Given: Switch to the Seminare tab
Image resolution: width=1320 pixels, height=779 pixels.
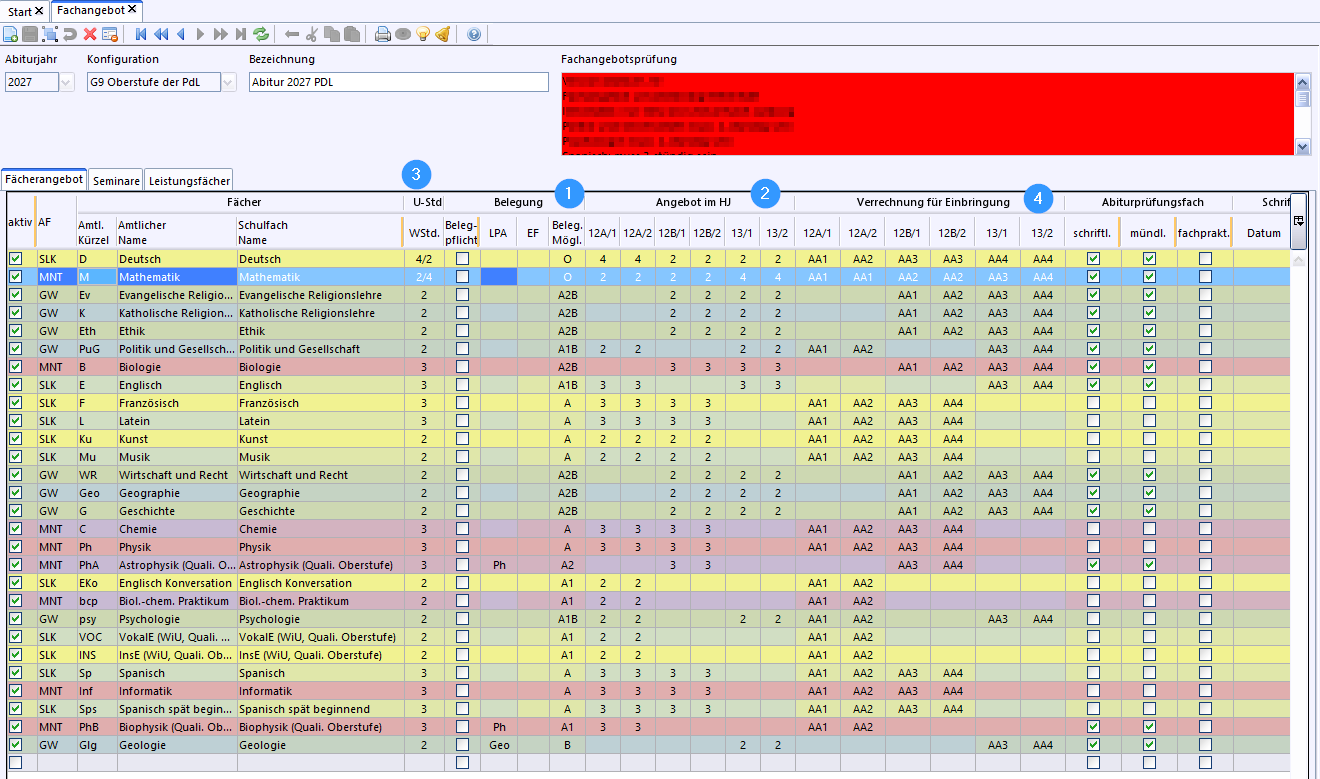Looking at the screenshot, I should [116, 181].
